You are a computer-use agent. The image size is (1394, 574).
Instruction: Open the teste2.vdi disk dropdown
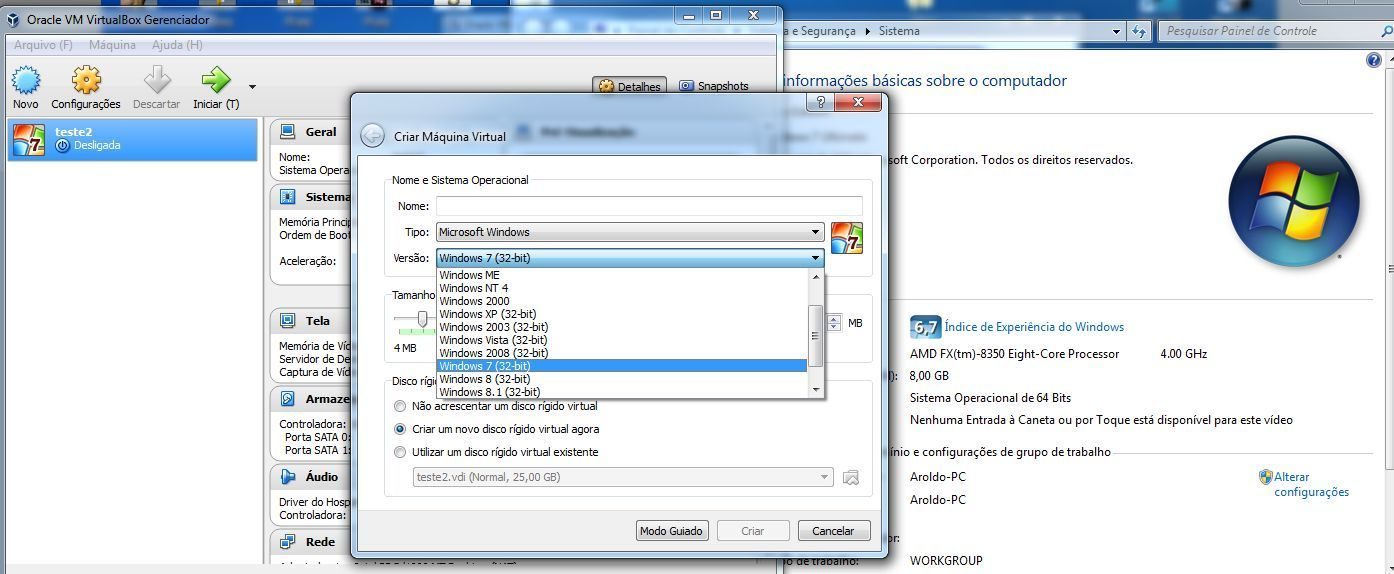[x=623, y=477]
